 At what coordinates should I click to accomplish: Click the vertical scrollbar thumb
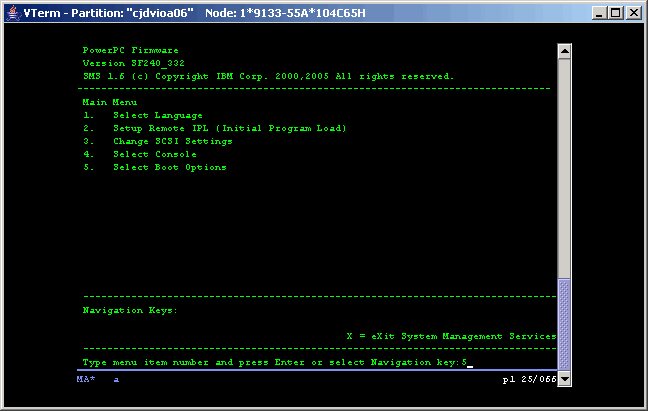click(564, 324)
